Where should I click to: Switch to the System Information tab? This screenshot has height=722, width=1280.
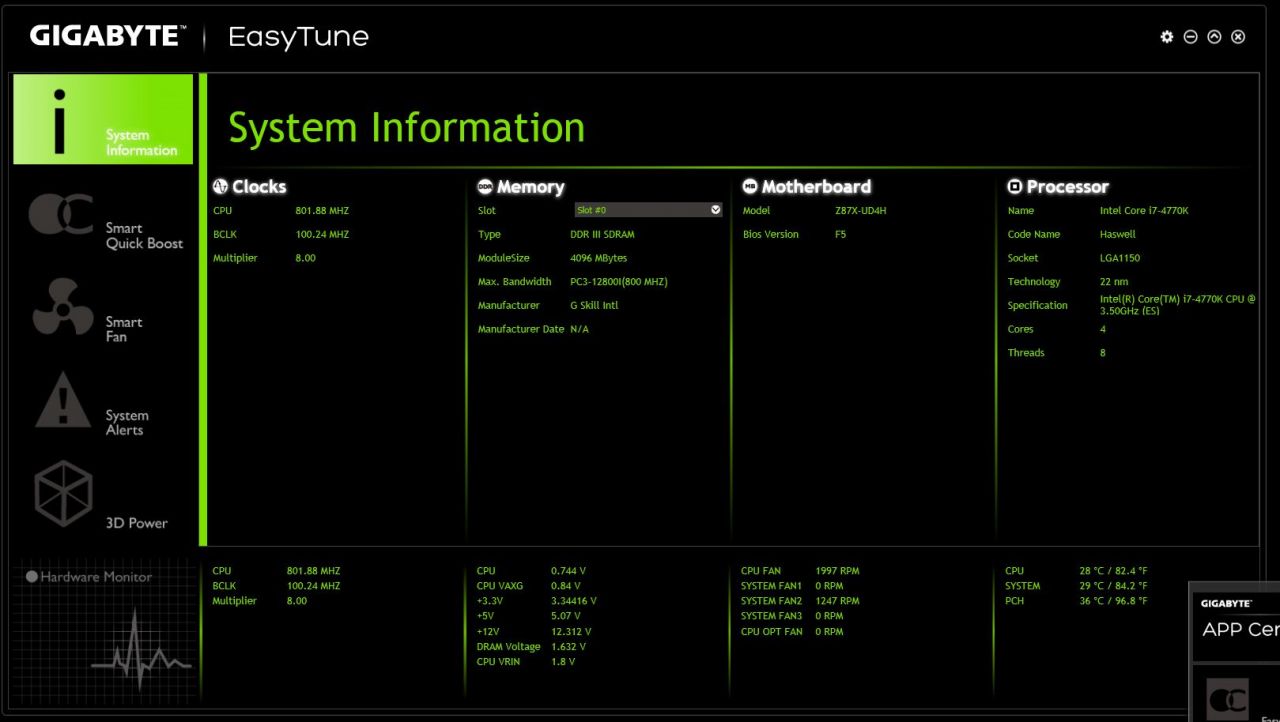click(x=103, y=119)
